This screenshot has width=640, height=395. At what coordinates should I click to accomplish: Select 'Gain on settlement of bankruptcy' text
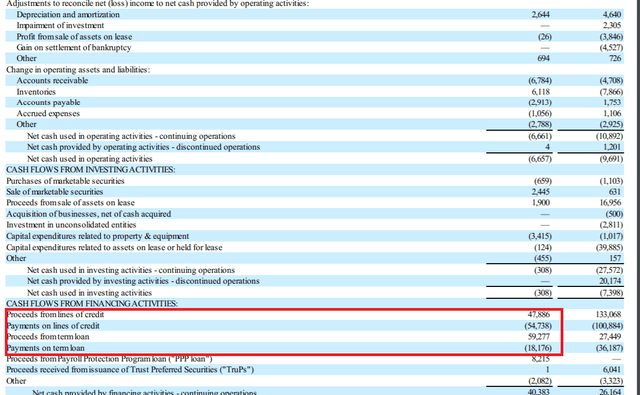(74, 48)
